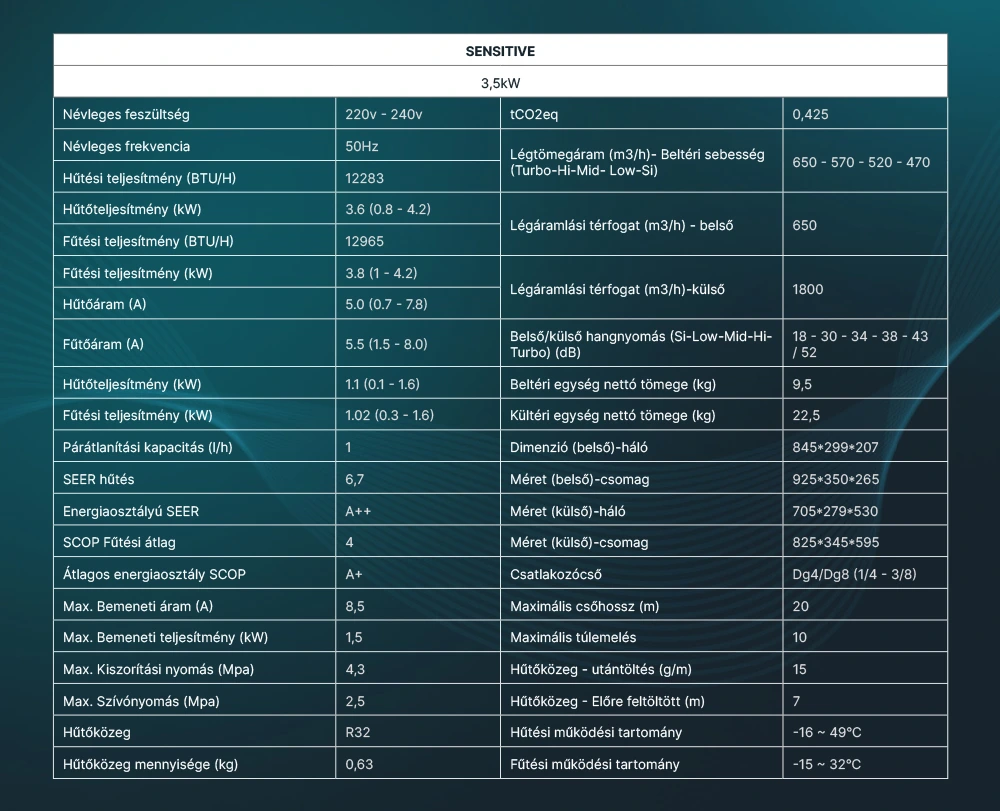Select the 220v - 240v value cell
This screenshot has width=1000, height=811.
tap(384, 114)
